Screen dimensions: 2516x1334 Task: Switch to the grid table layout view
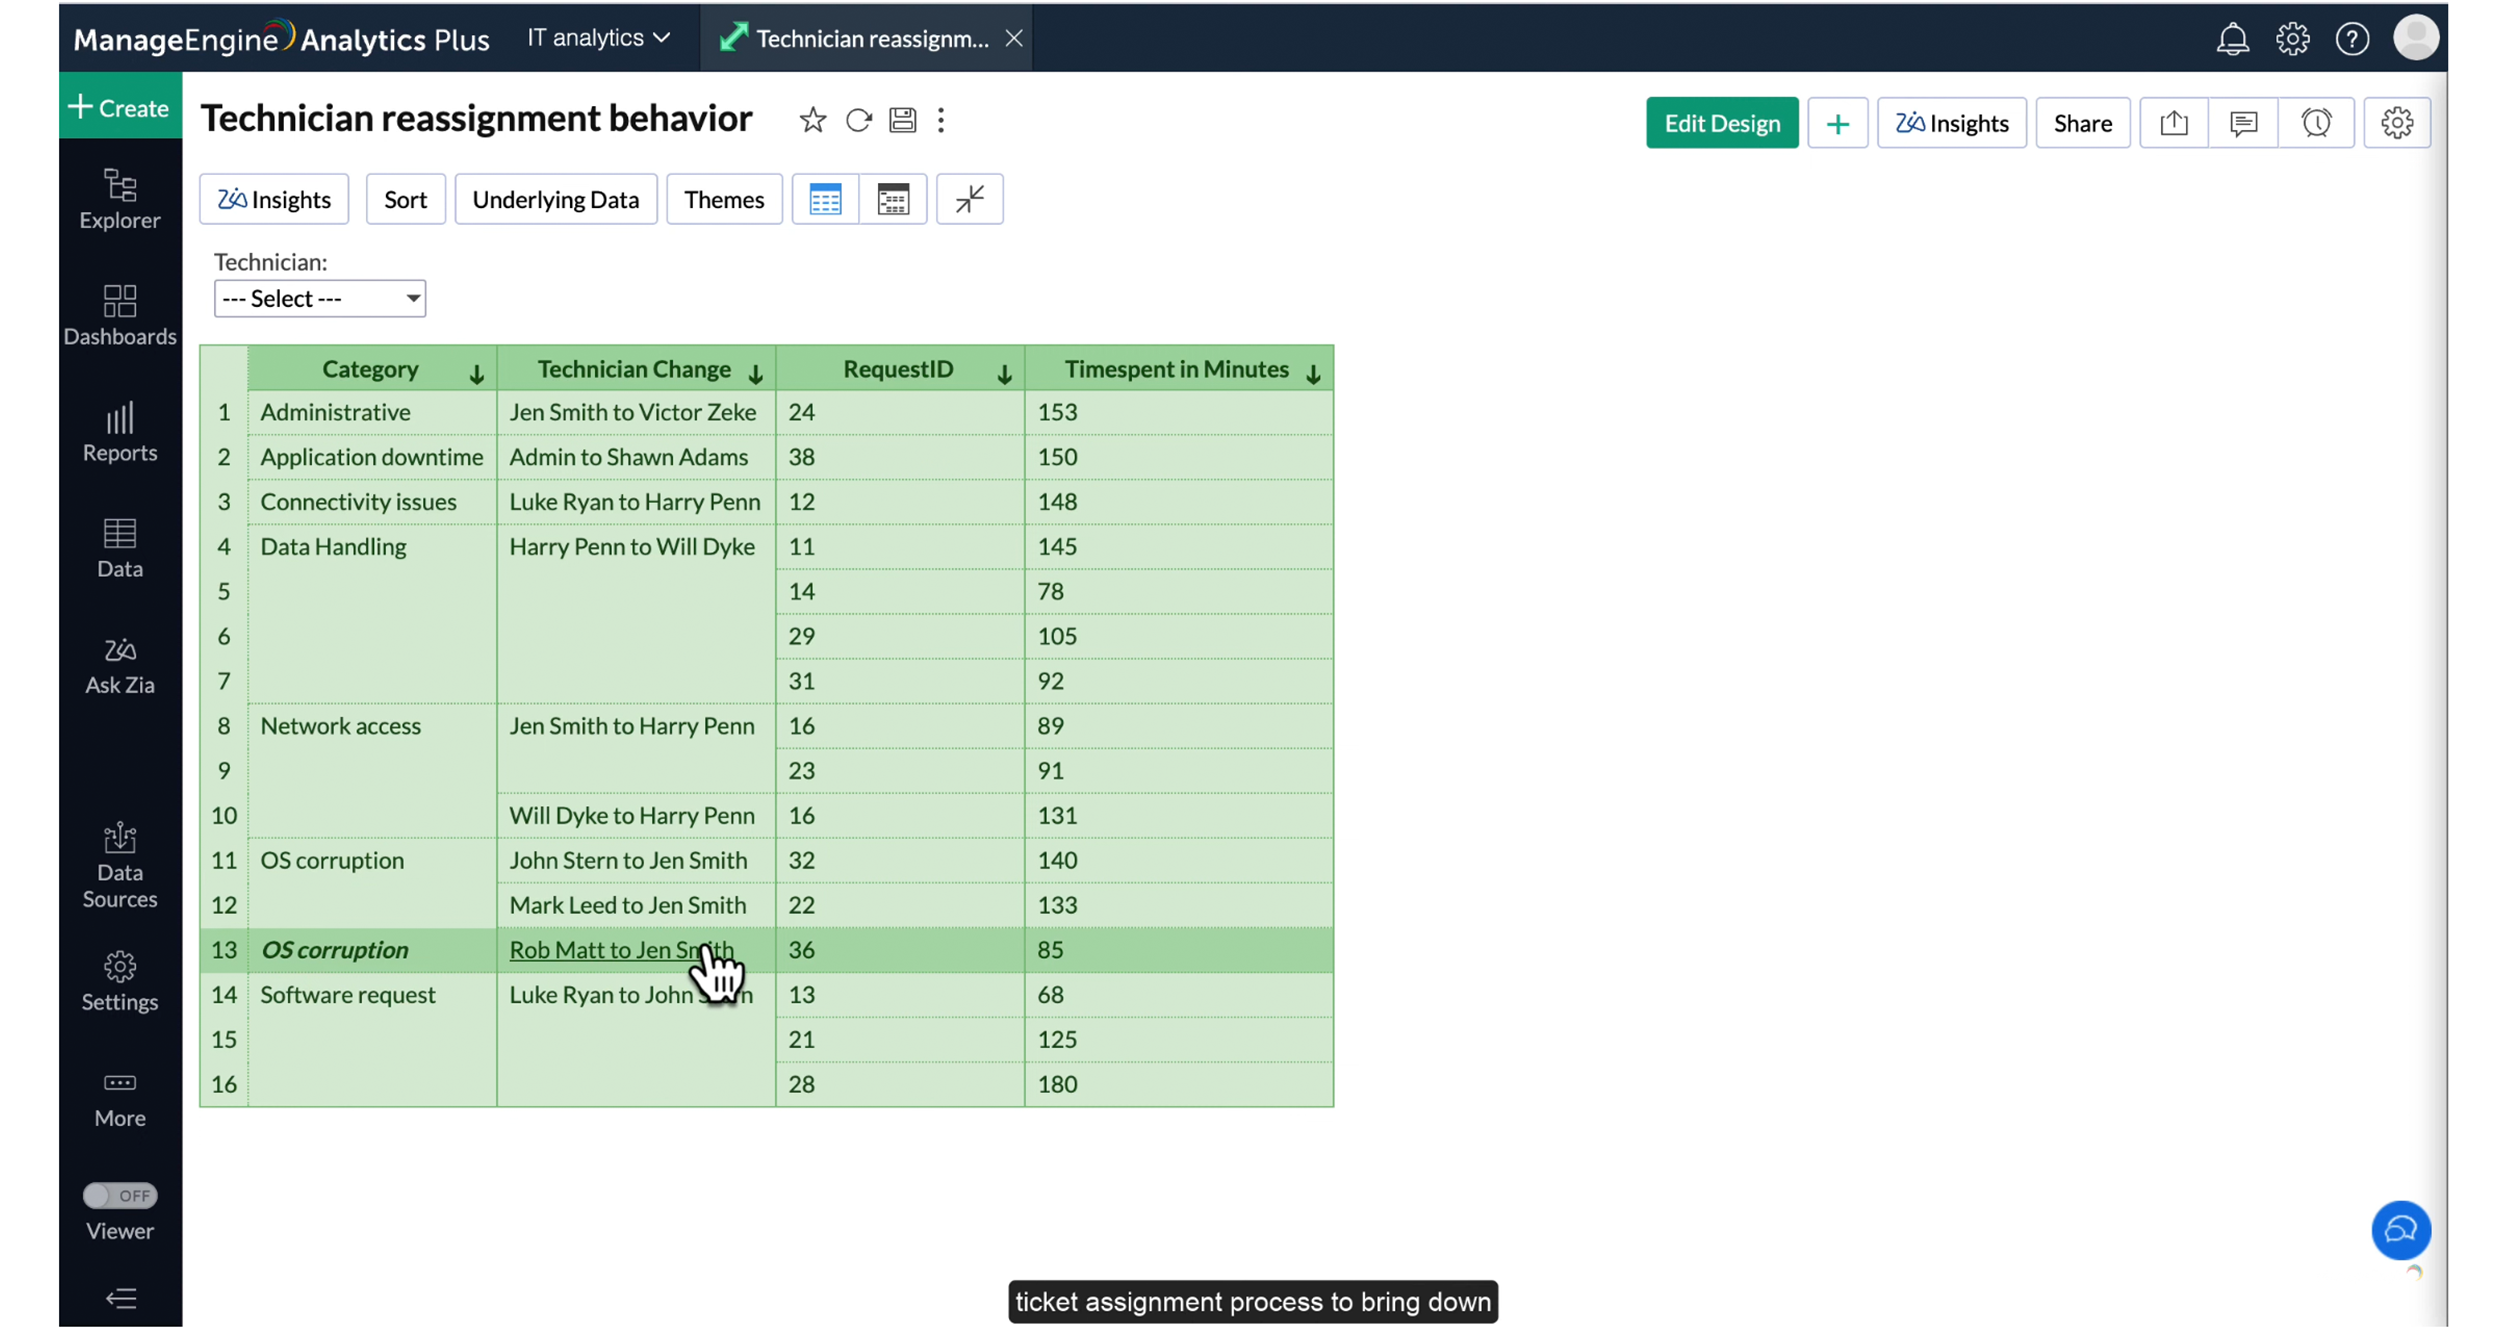tap(825, 199)
